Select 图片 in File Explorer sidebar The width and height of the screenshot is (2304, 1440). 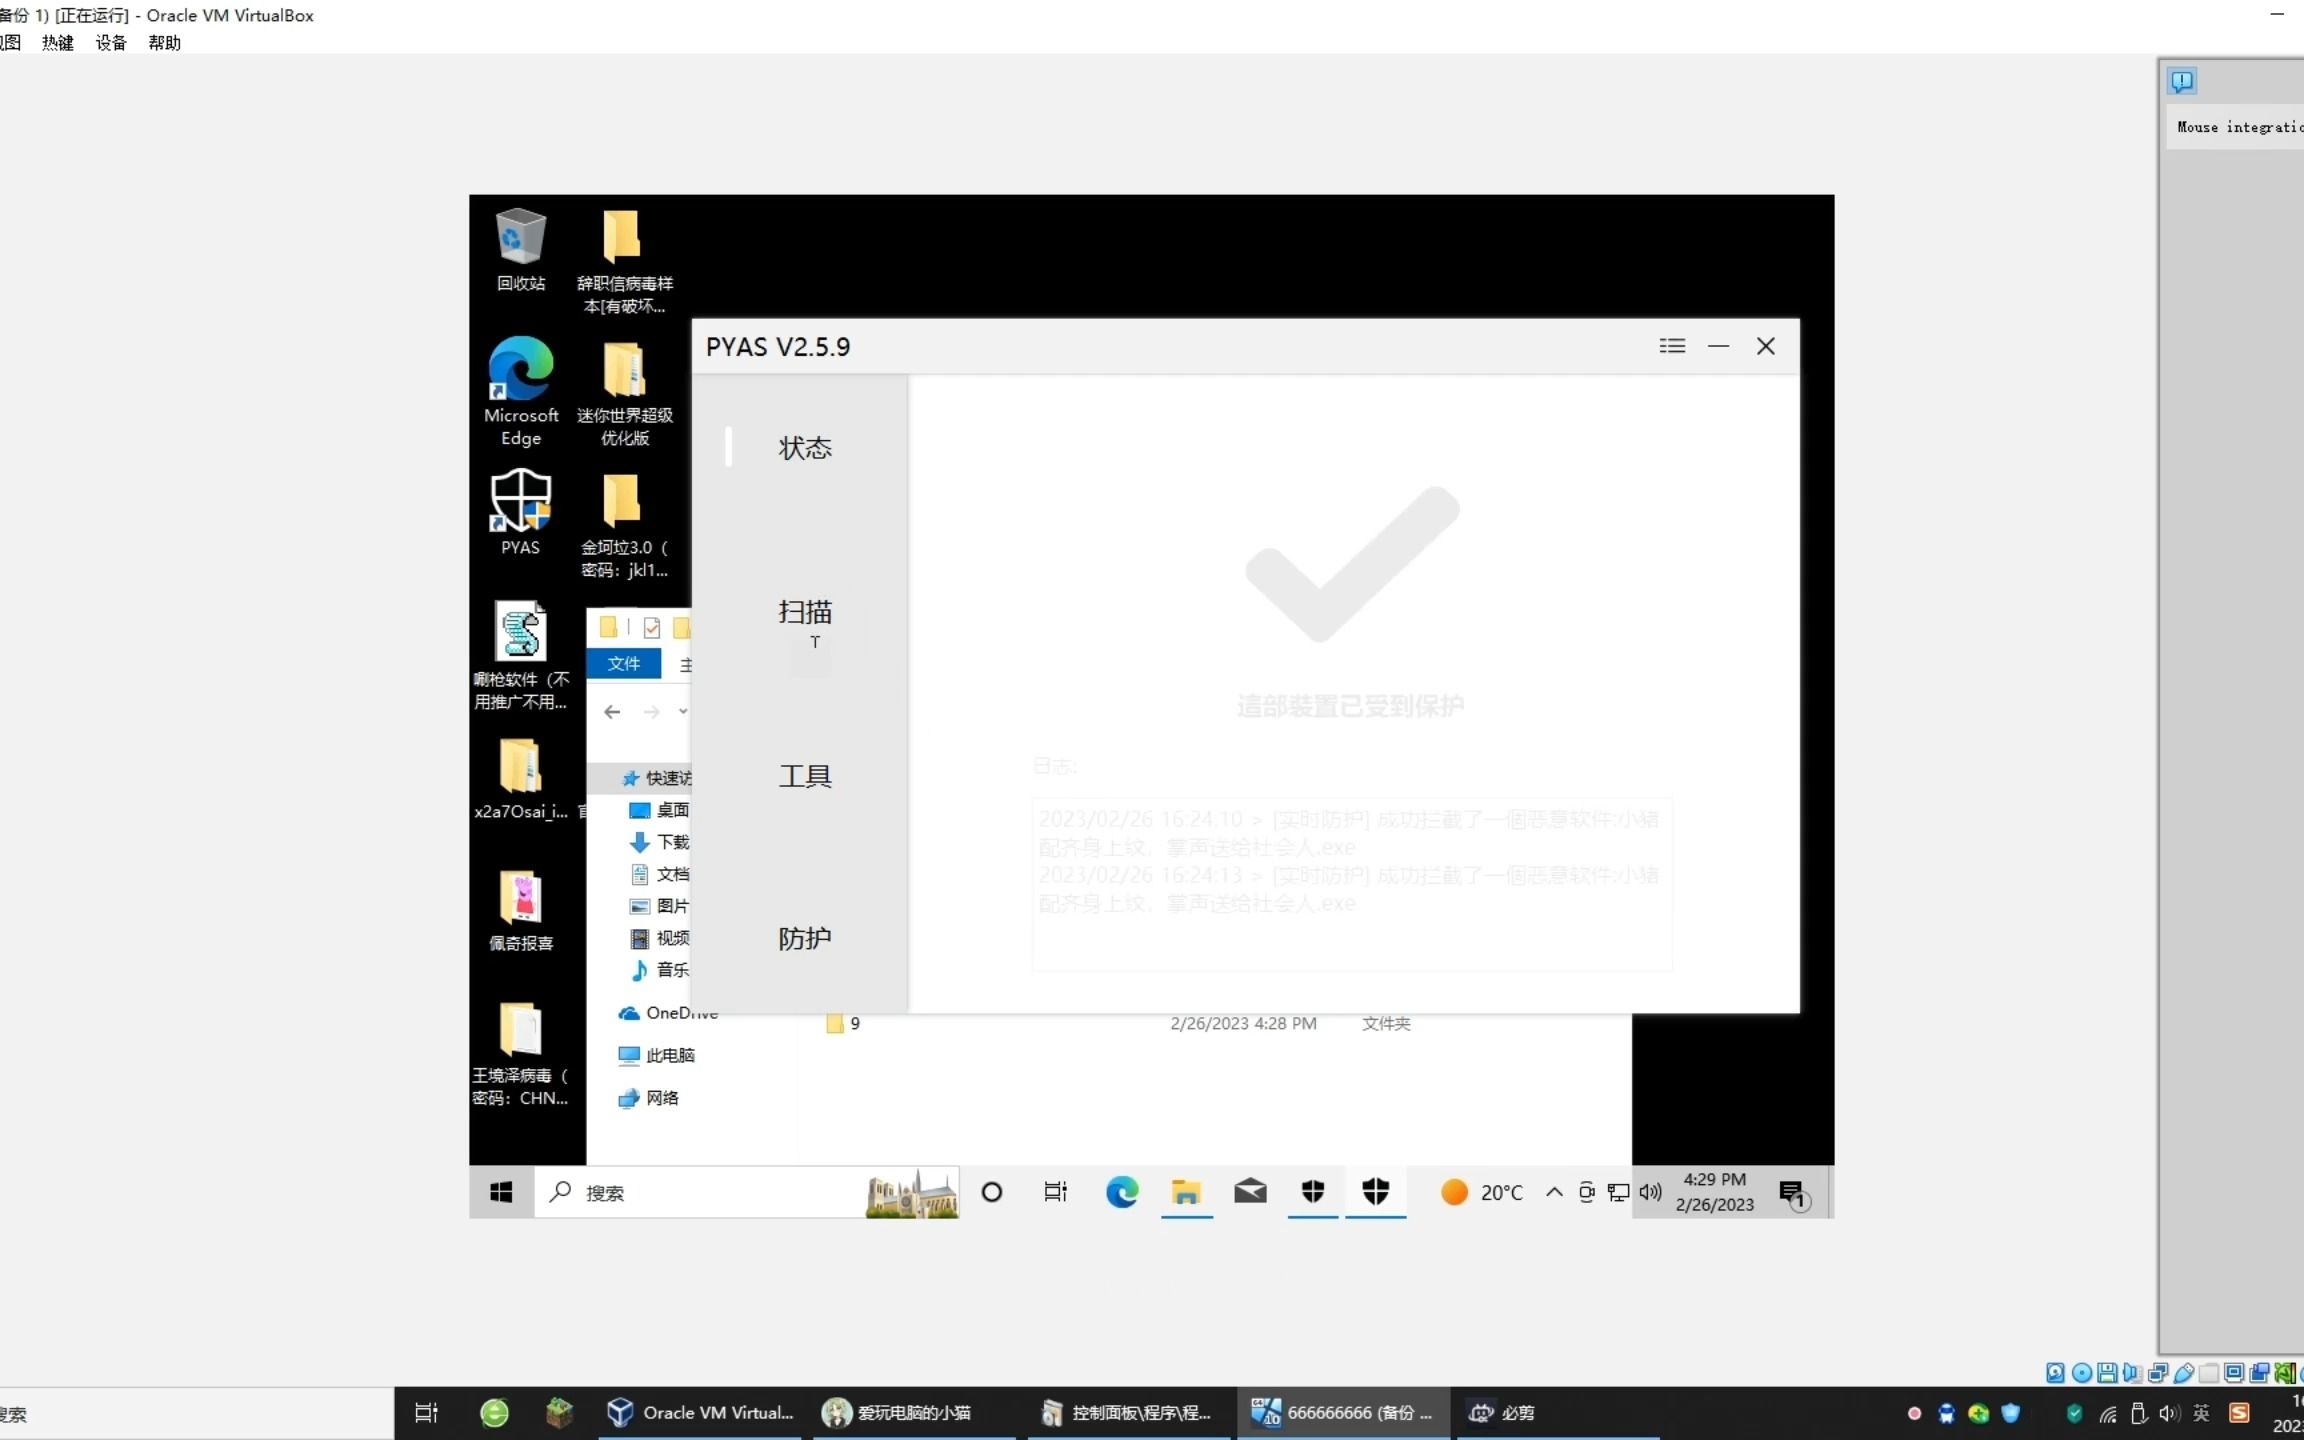click(x=659, y=905)
